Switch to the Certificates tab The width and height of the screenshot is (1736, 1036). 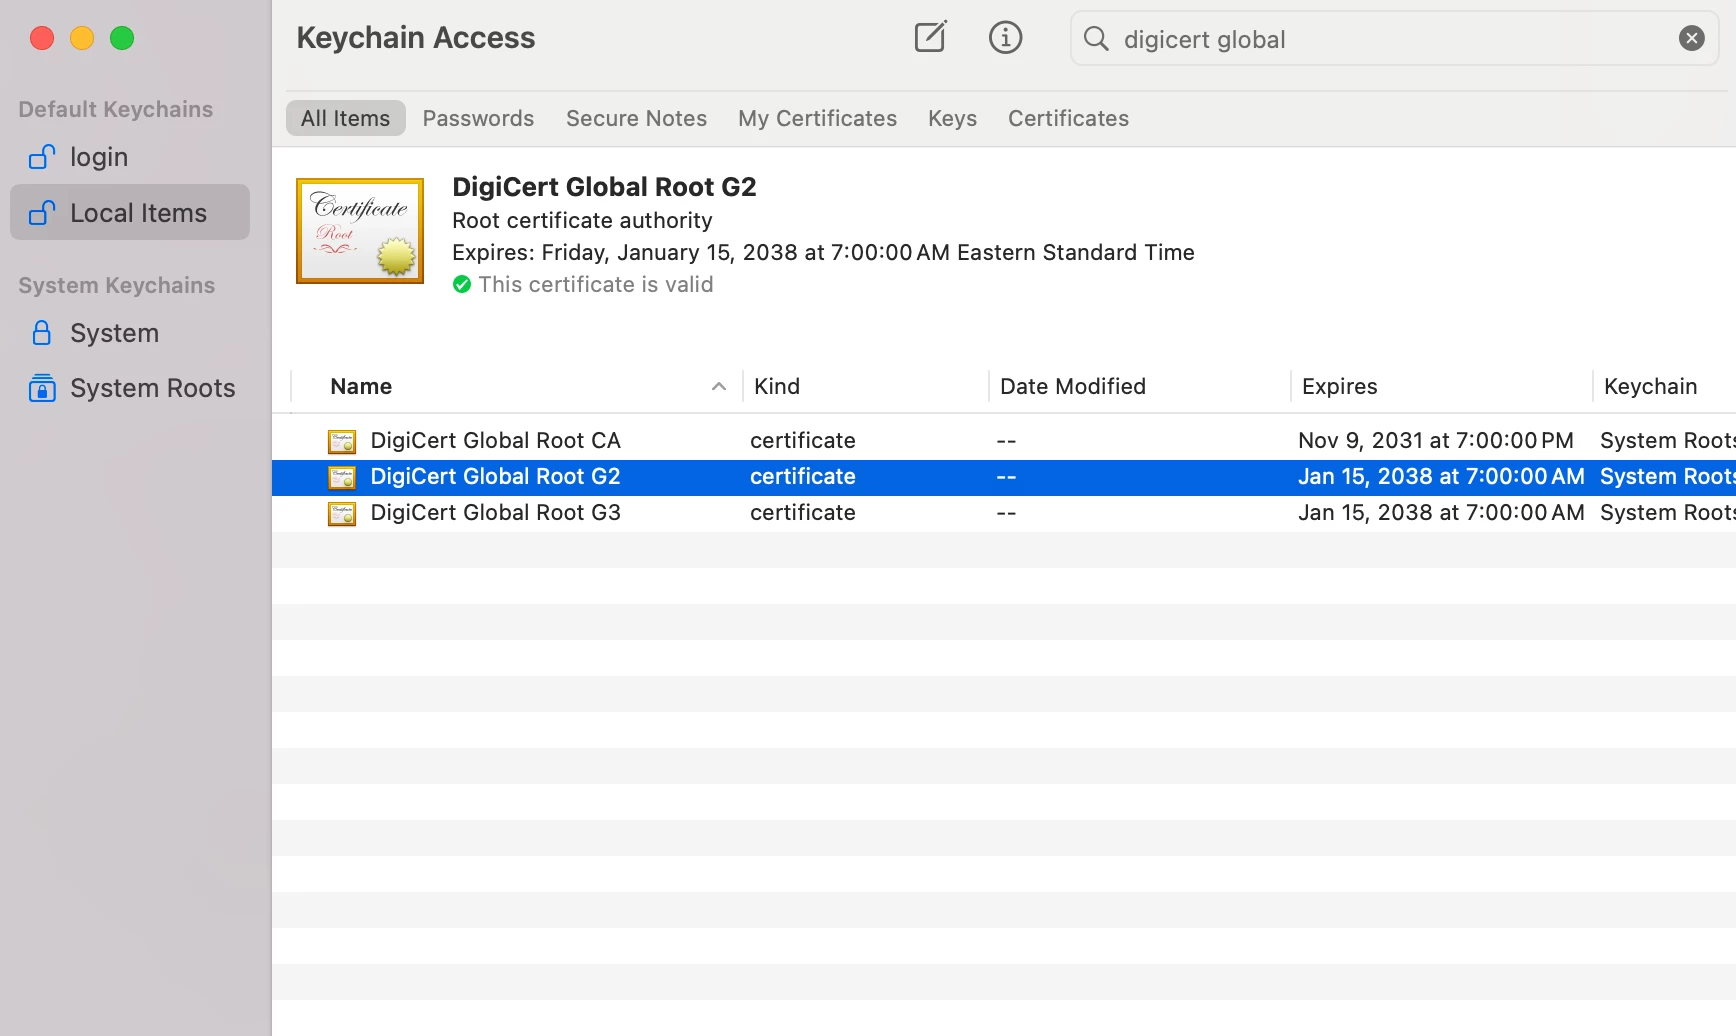click(1068, 118)
